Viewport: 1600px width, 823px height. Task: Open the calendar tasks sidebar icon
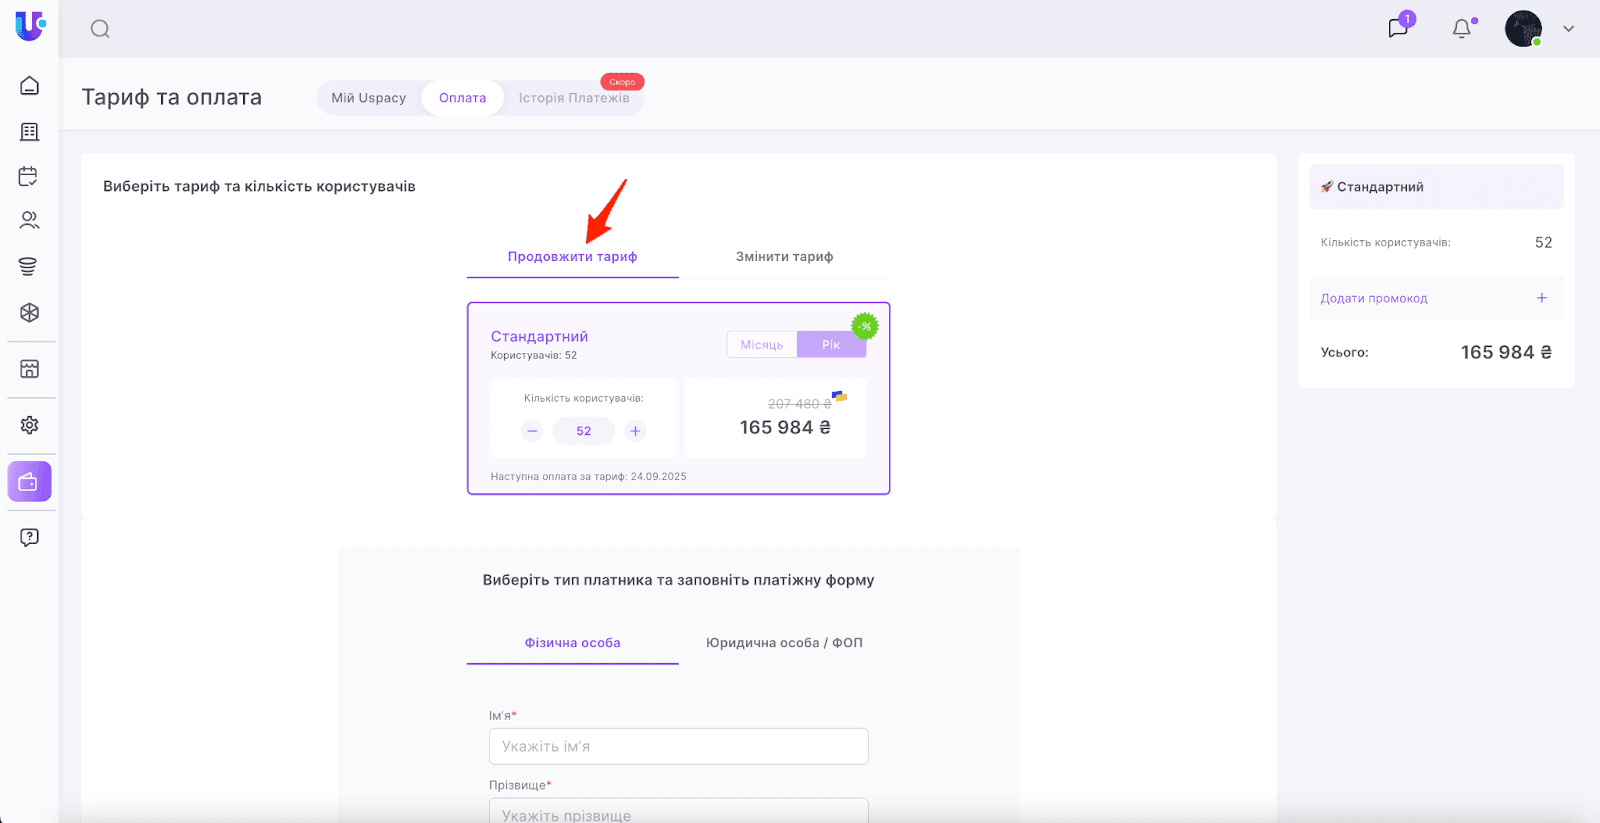point(29,177)
